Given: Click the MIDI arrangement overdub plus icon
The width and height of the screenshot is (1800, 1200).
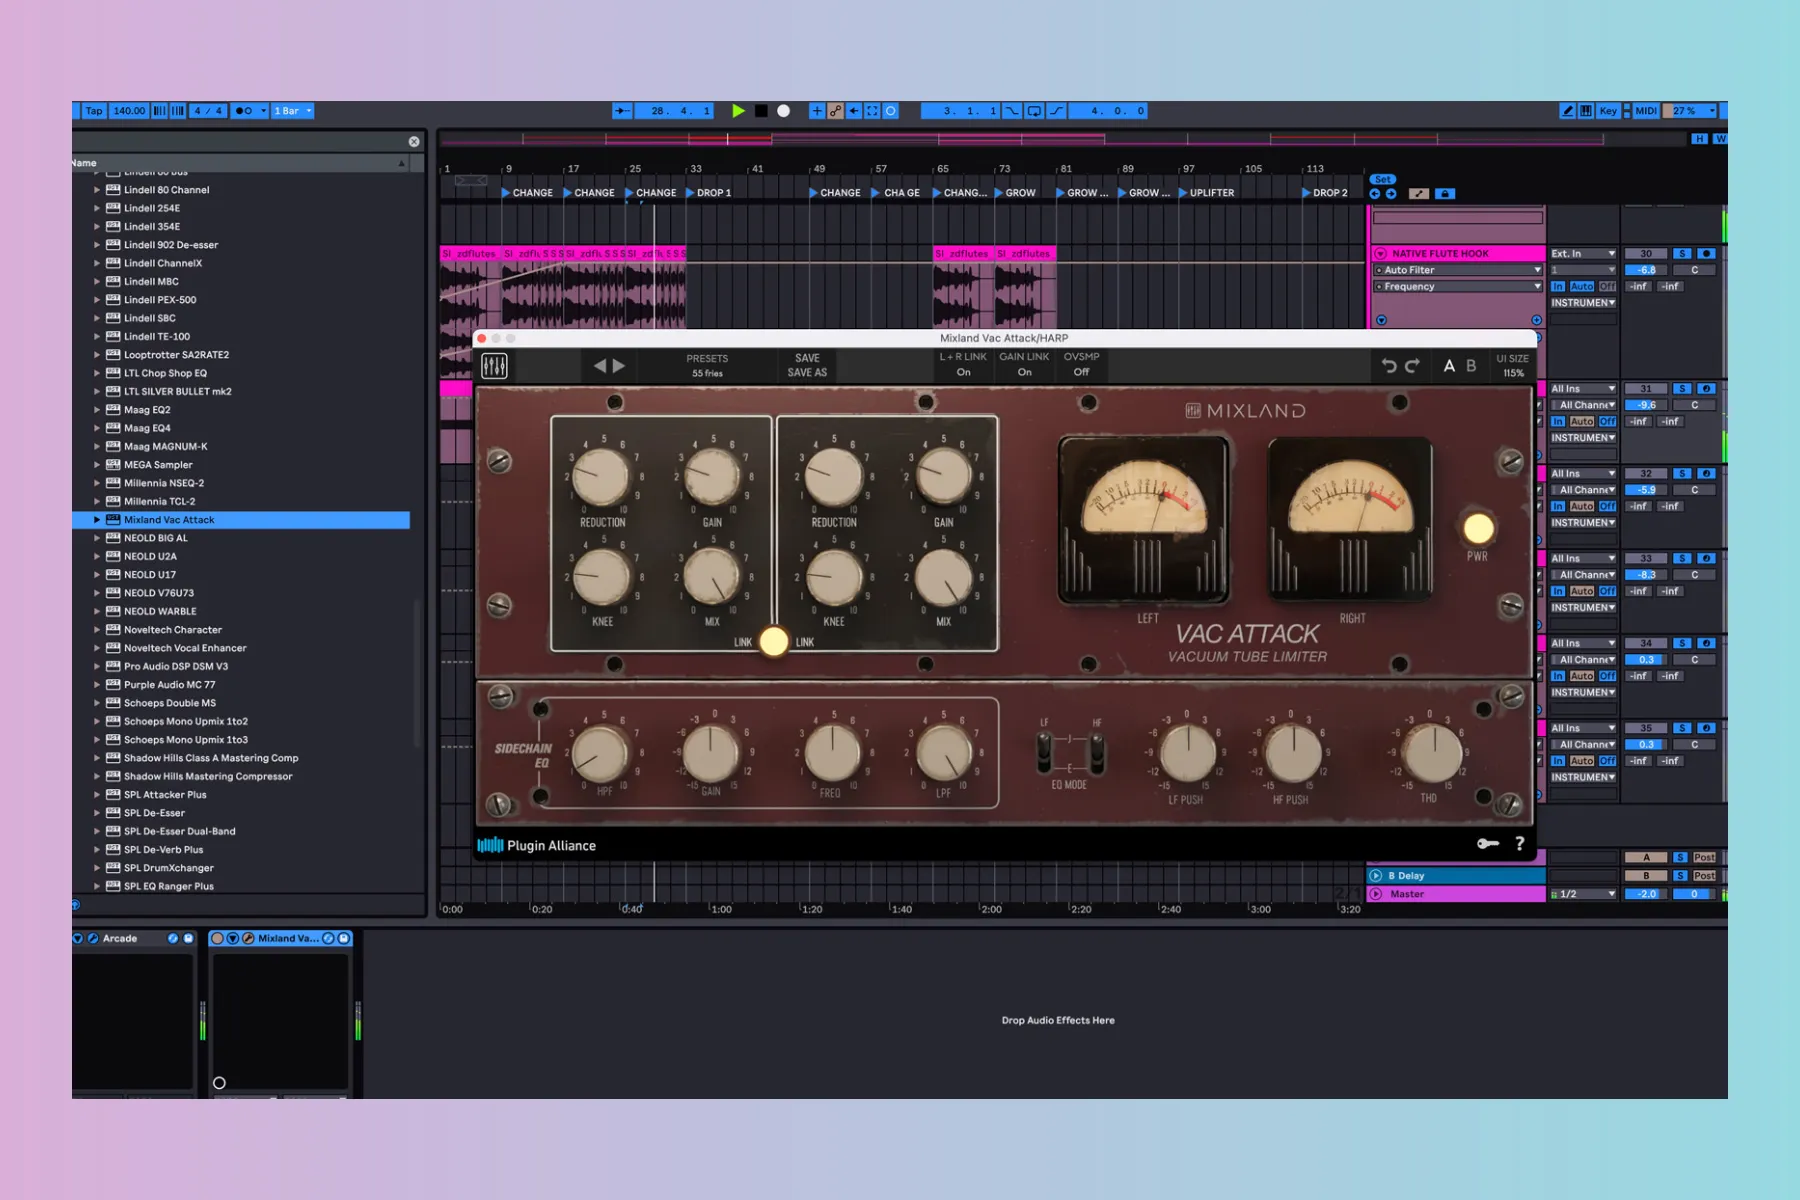Looking at the screenshot, I should (x=817, y=111).
